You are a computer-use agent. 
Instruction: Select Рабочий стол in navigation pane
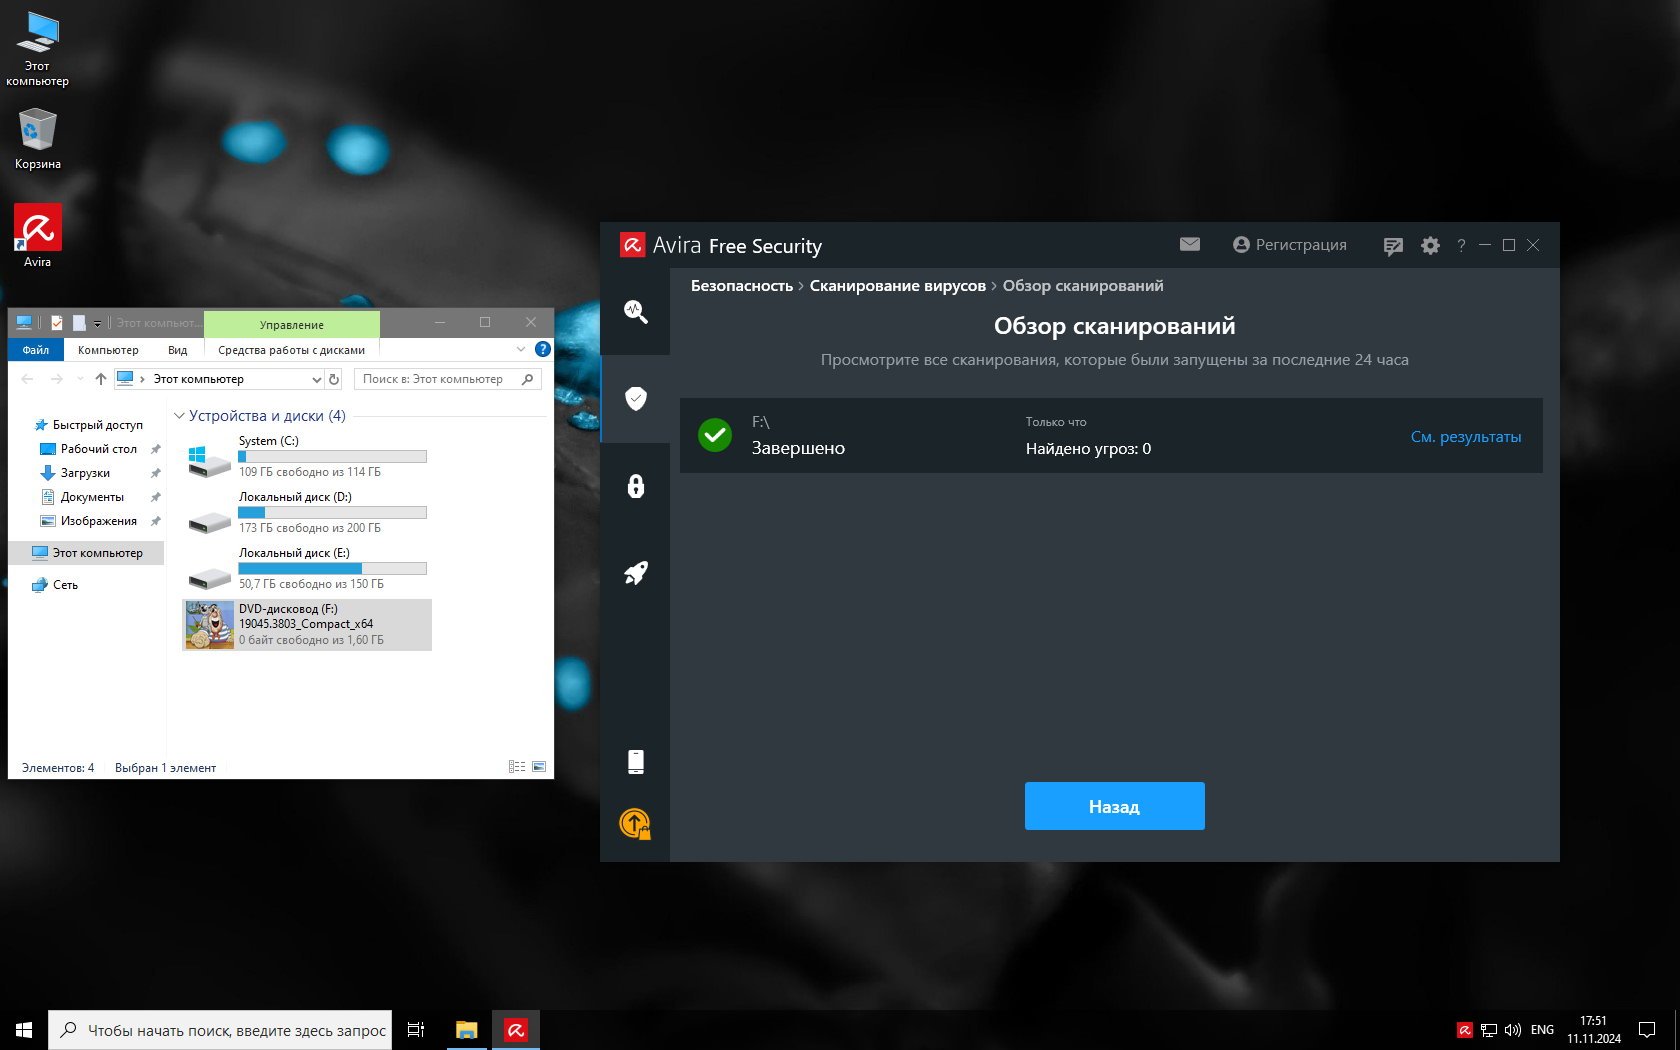tap(88, 449)
